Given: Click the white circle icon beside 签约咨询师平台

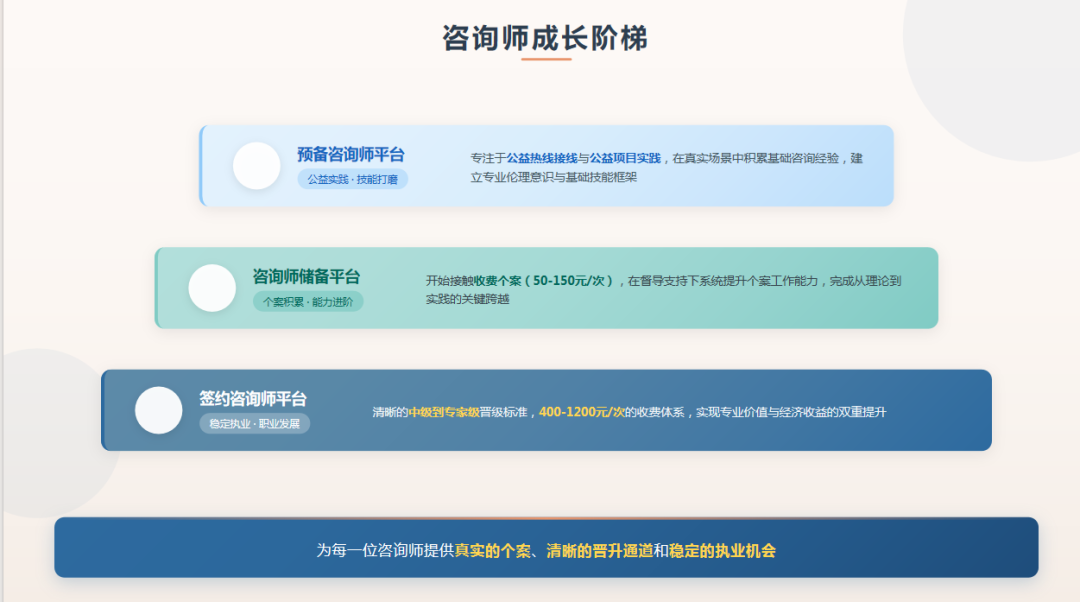Looking at the screenshot, I should click(158, 411).
